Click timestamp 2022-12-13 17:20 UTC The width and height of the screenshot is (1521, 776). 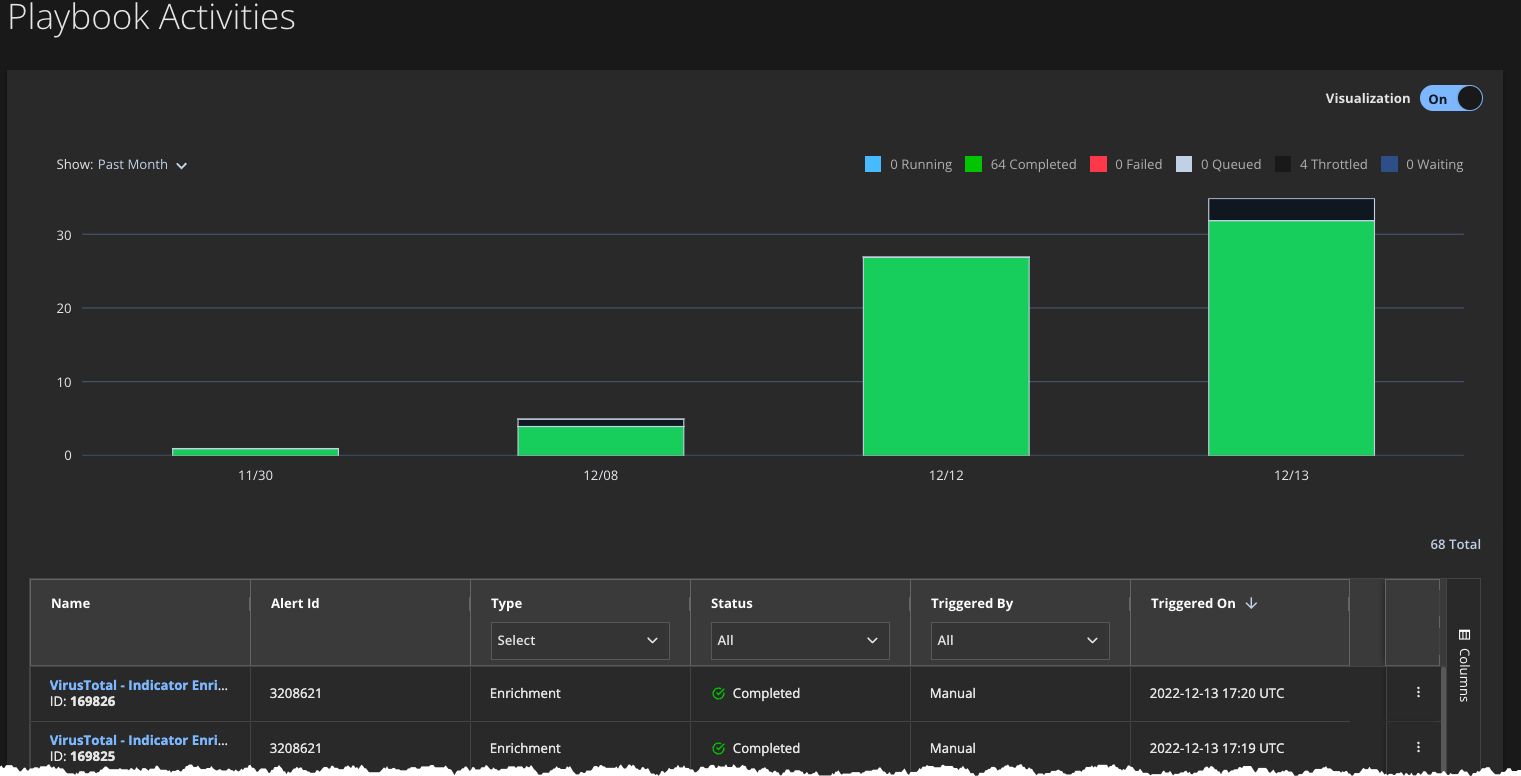pyautogui.click(x=1217, y=693)
